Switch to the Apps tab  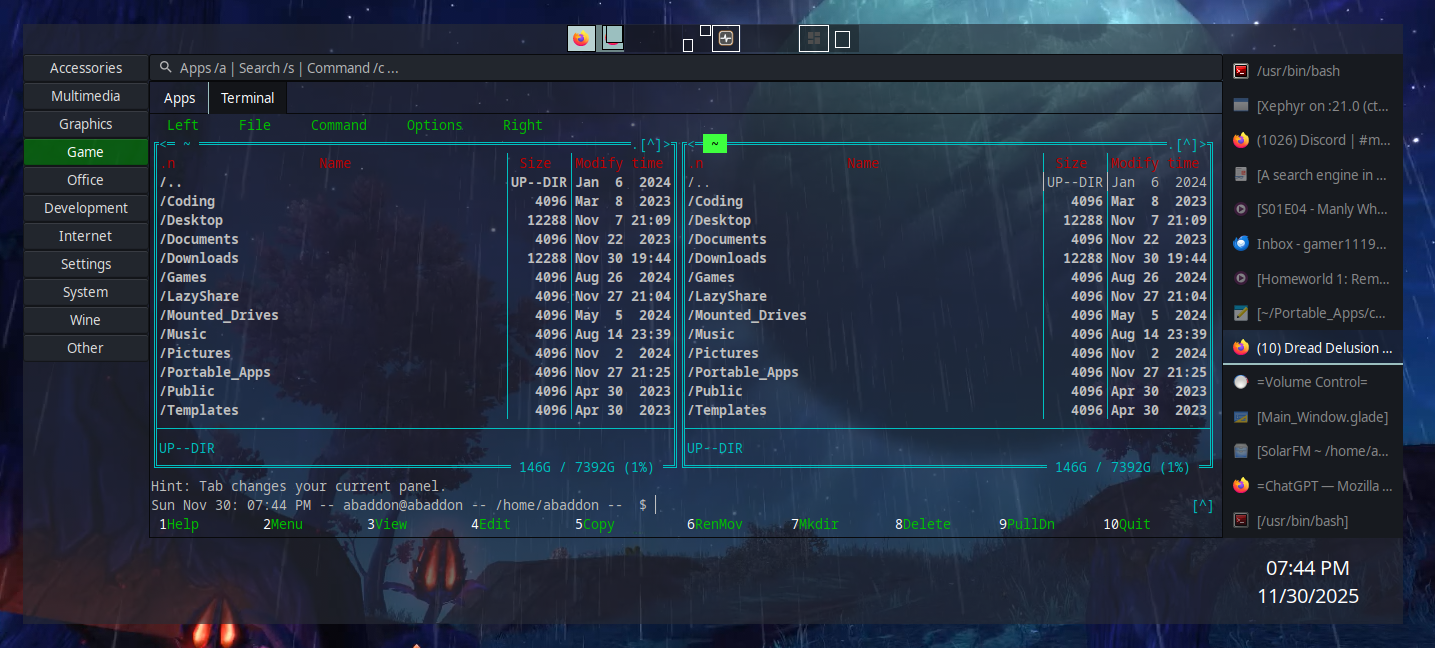pos(178,97)
